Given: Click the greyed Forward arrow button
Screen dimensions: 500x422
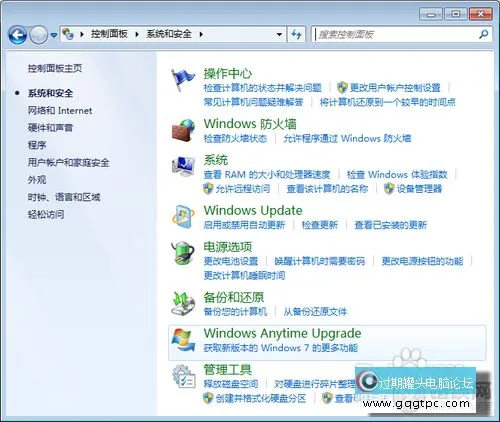Looking at the screenshot, I should (39, 35).
